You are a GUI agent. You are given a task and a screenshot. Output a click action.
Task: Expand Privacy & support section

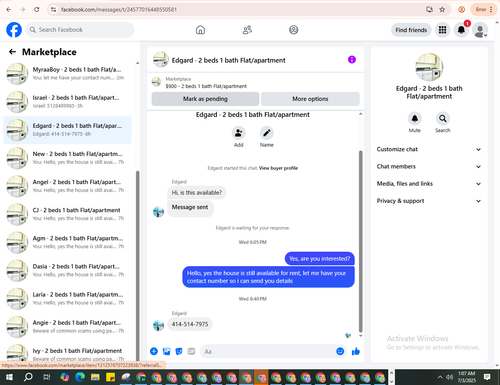pos(429,201)
